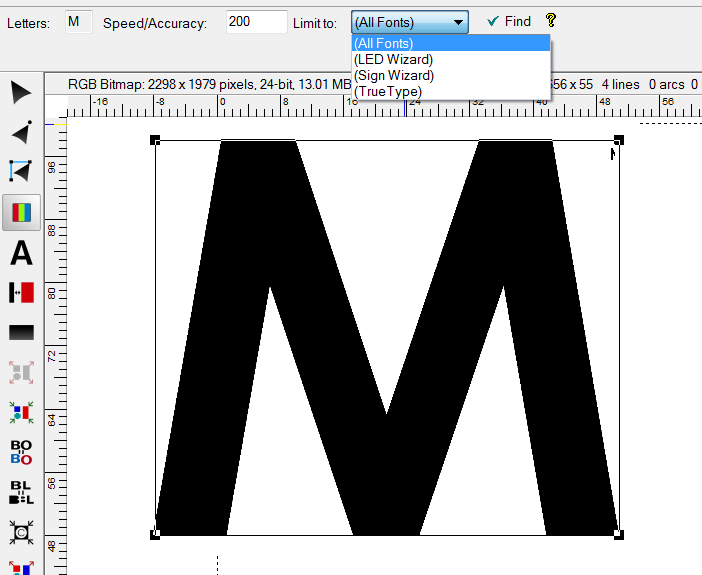Click the yellow help question mark icon

pyautogui.click(x=550, y=21)
